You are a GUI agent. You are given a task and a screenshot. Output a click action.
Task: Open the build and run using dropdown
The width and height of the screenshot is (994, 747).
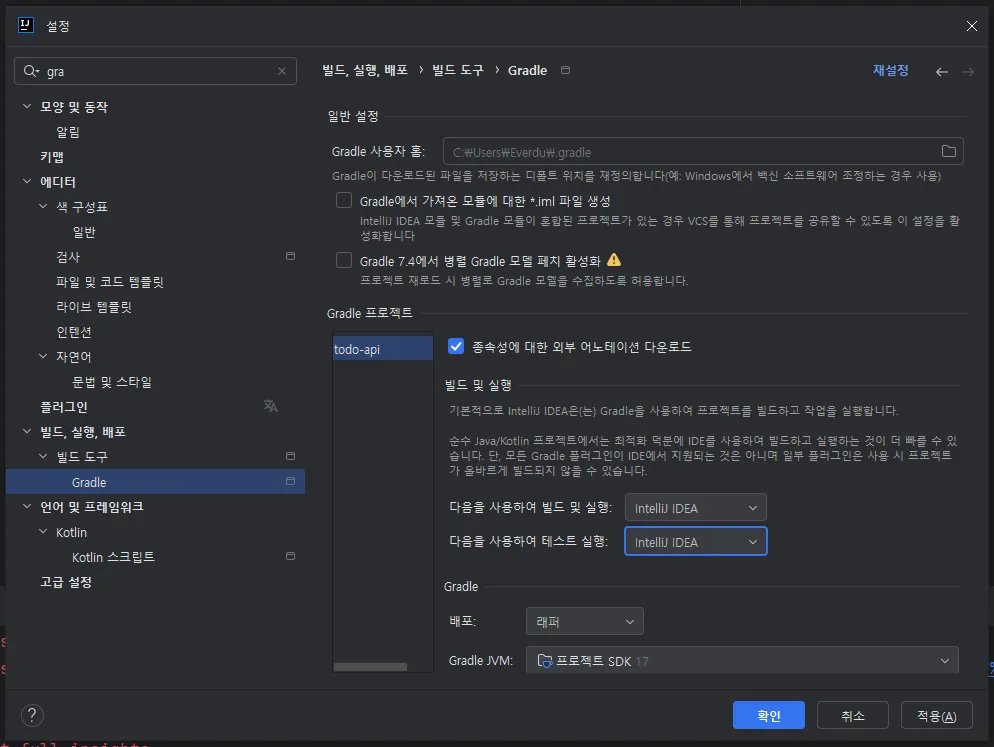tap(695, 508)
